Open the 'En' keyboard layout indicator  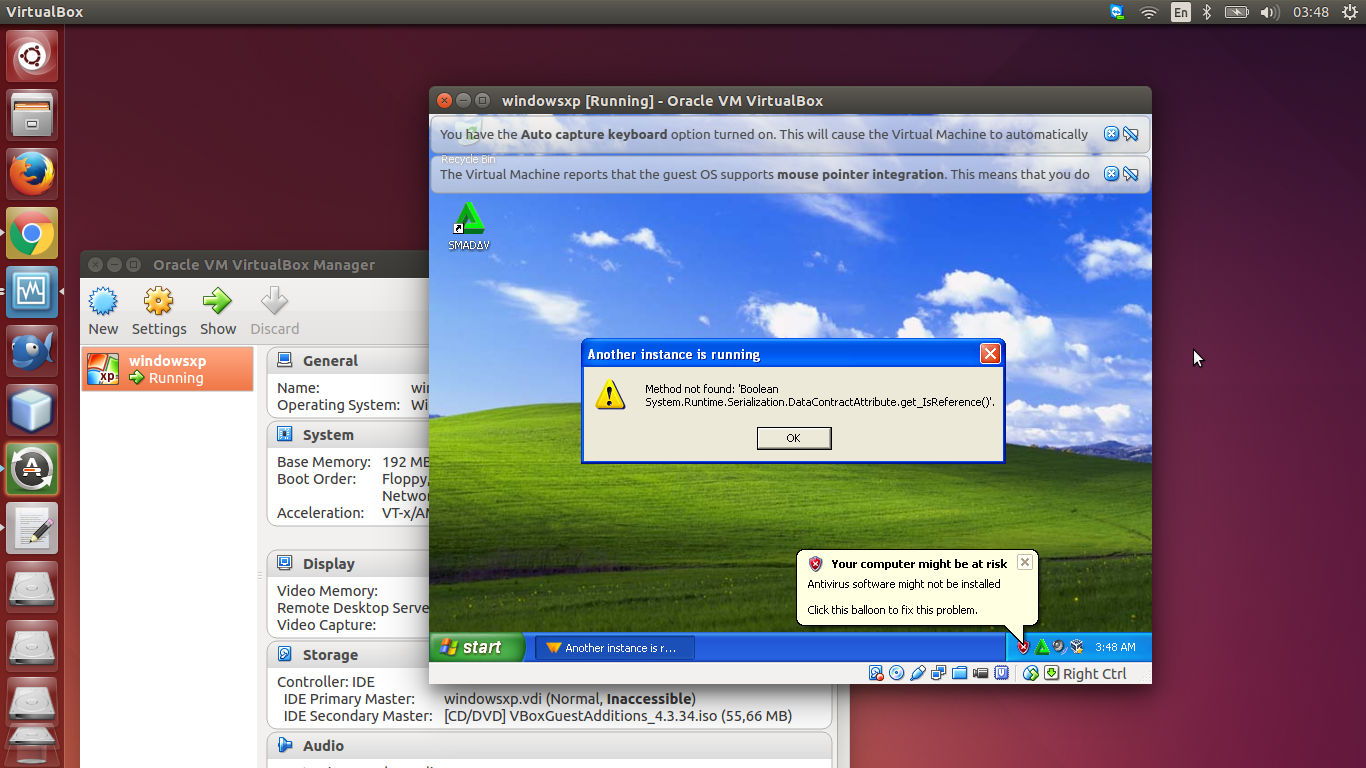pos(1181,12)
